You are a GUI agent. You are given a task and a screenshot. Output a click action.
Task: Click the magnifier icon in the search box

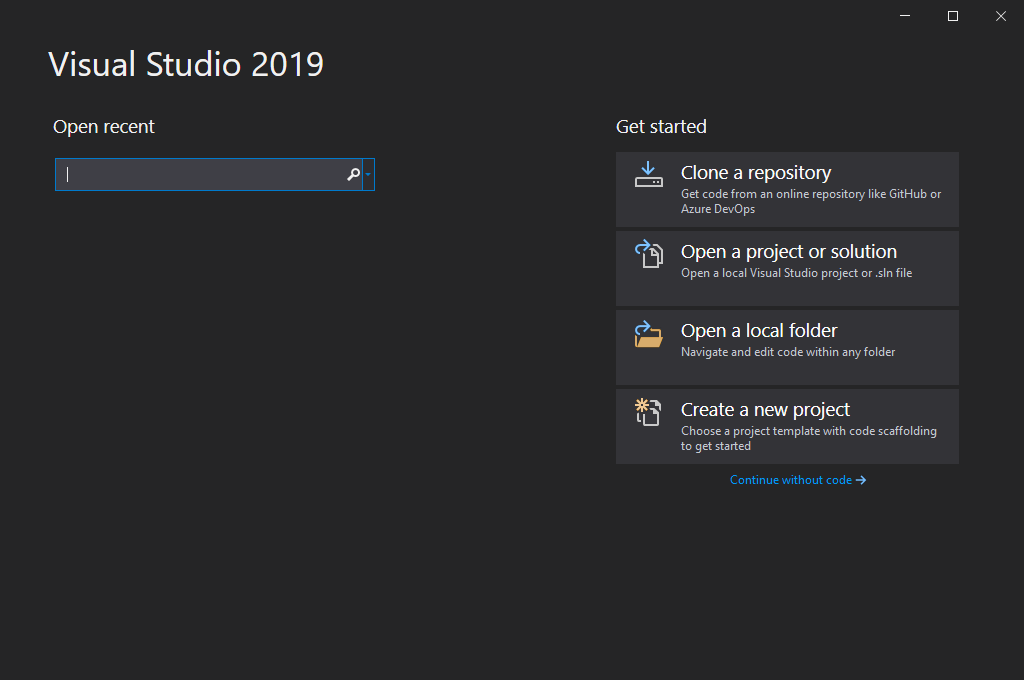tap(353, 174)
